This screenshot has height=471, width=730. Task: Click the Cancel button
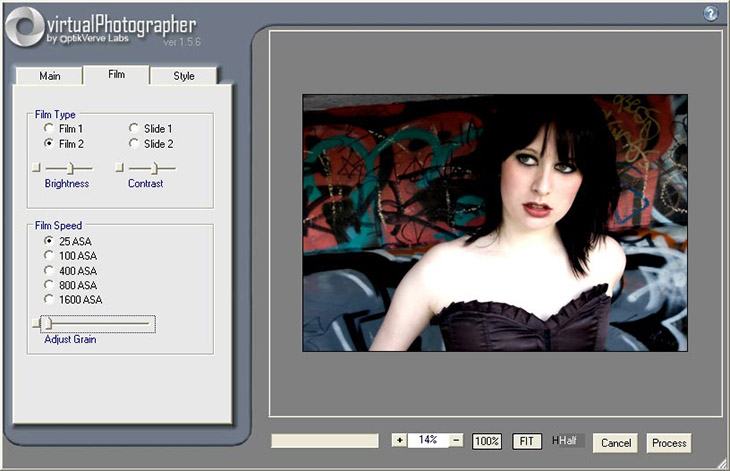615,443
